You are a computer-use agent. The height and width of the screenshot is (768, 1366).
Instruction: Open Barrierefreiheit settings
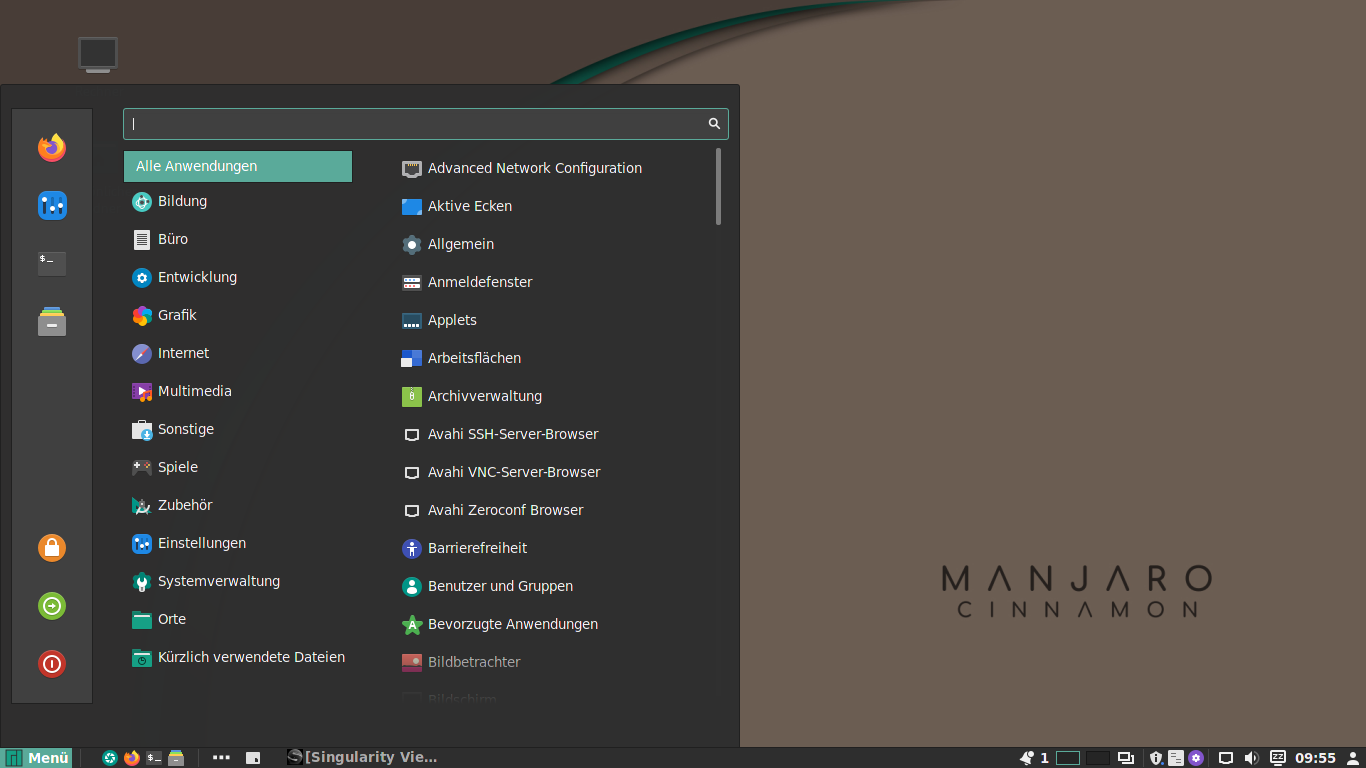[552, 548]
